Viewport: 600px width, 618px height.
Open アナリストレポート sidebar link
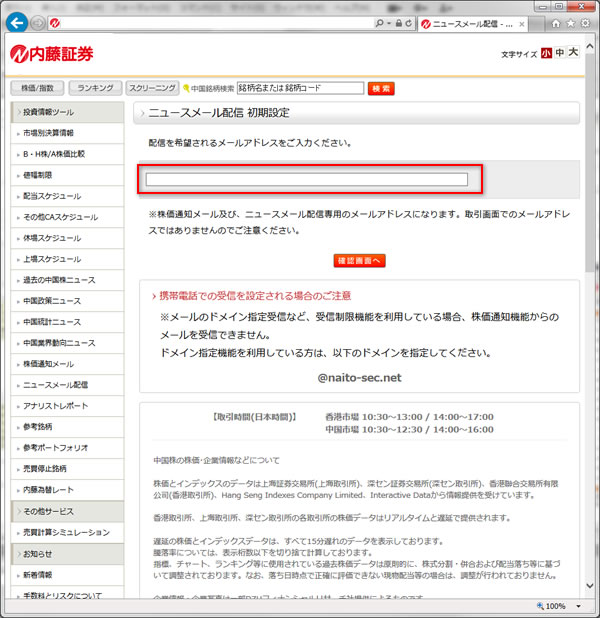pos(67,406)
